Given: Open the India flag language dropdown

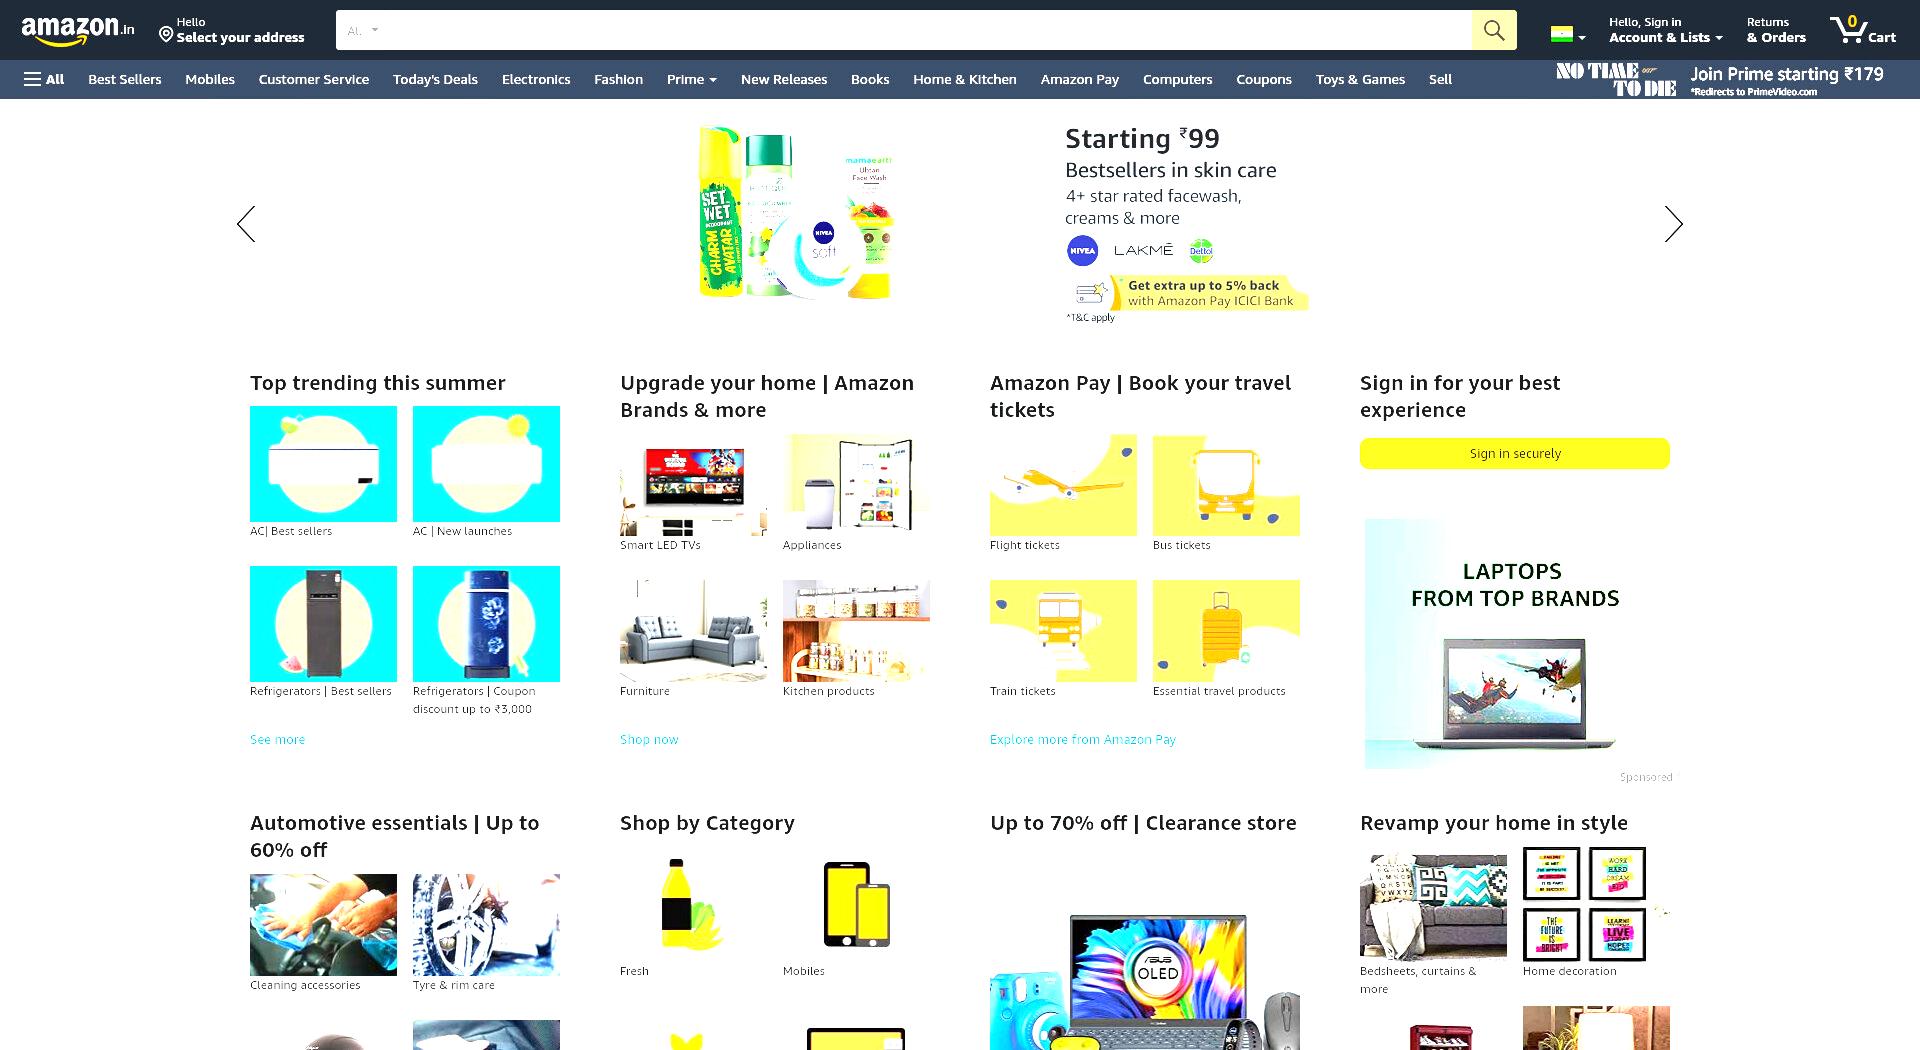Looking at the screenshot, I should (1568, 35).
